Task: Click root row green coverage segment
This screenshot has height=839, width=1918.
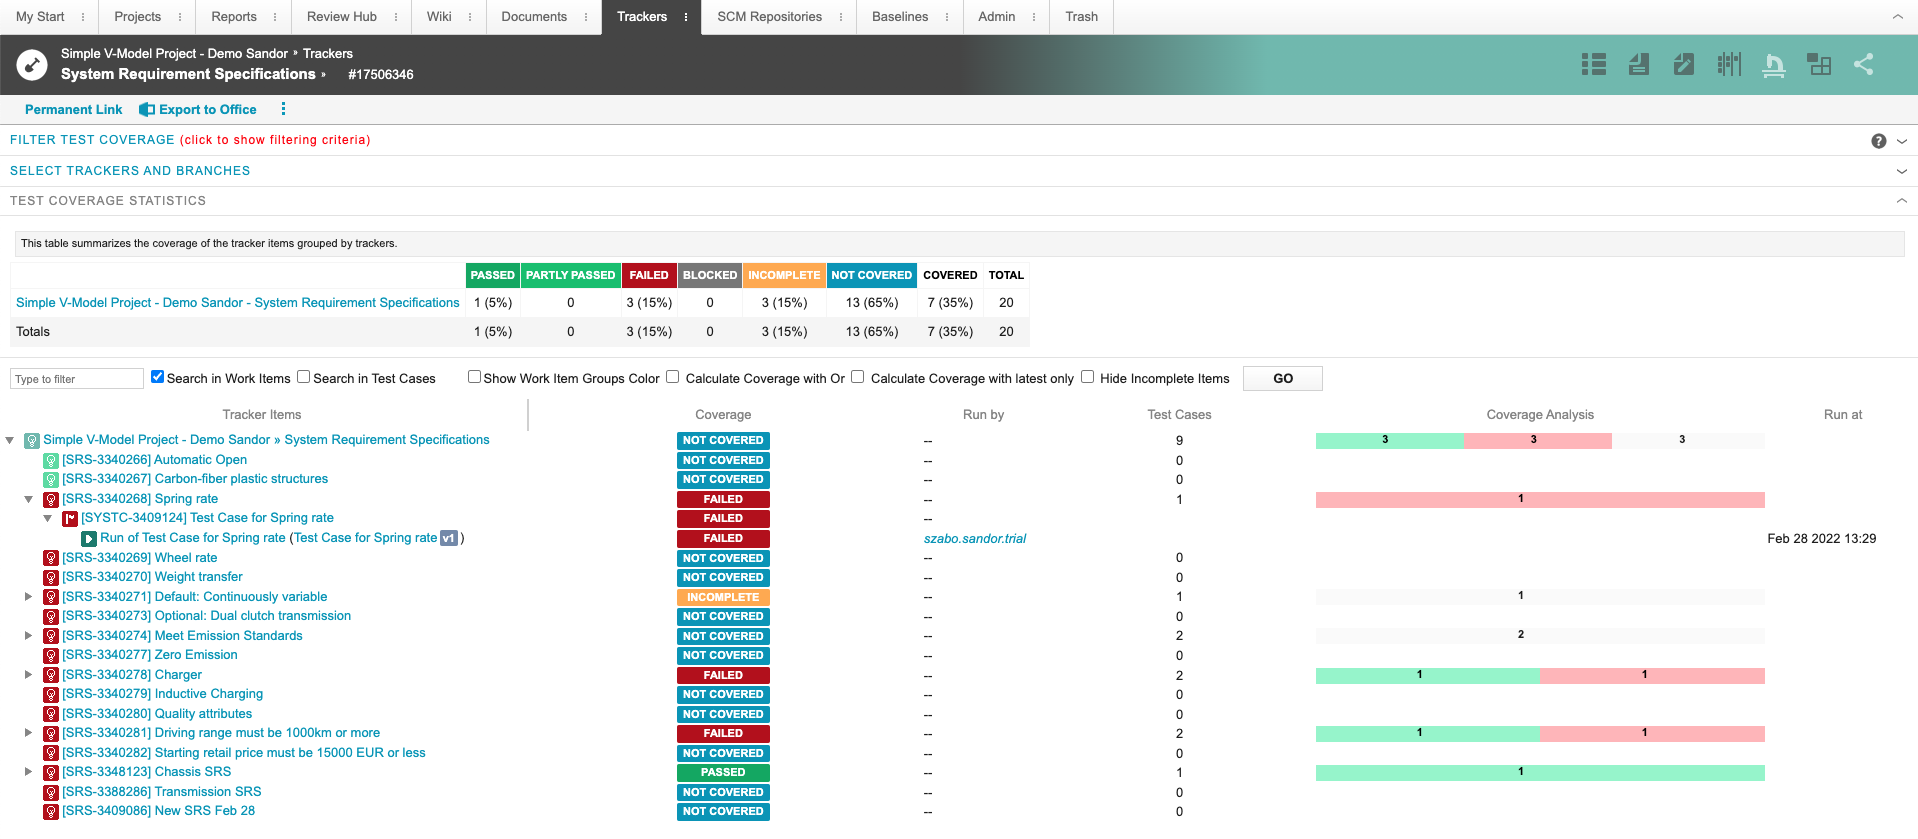Action: click(x=1390, y=441)
